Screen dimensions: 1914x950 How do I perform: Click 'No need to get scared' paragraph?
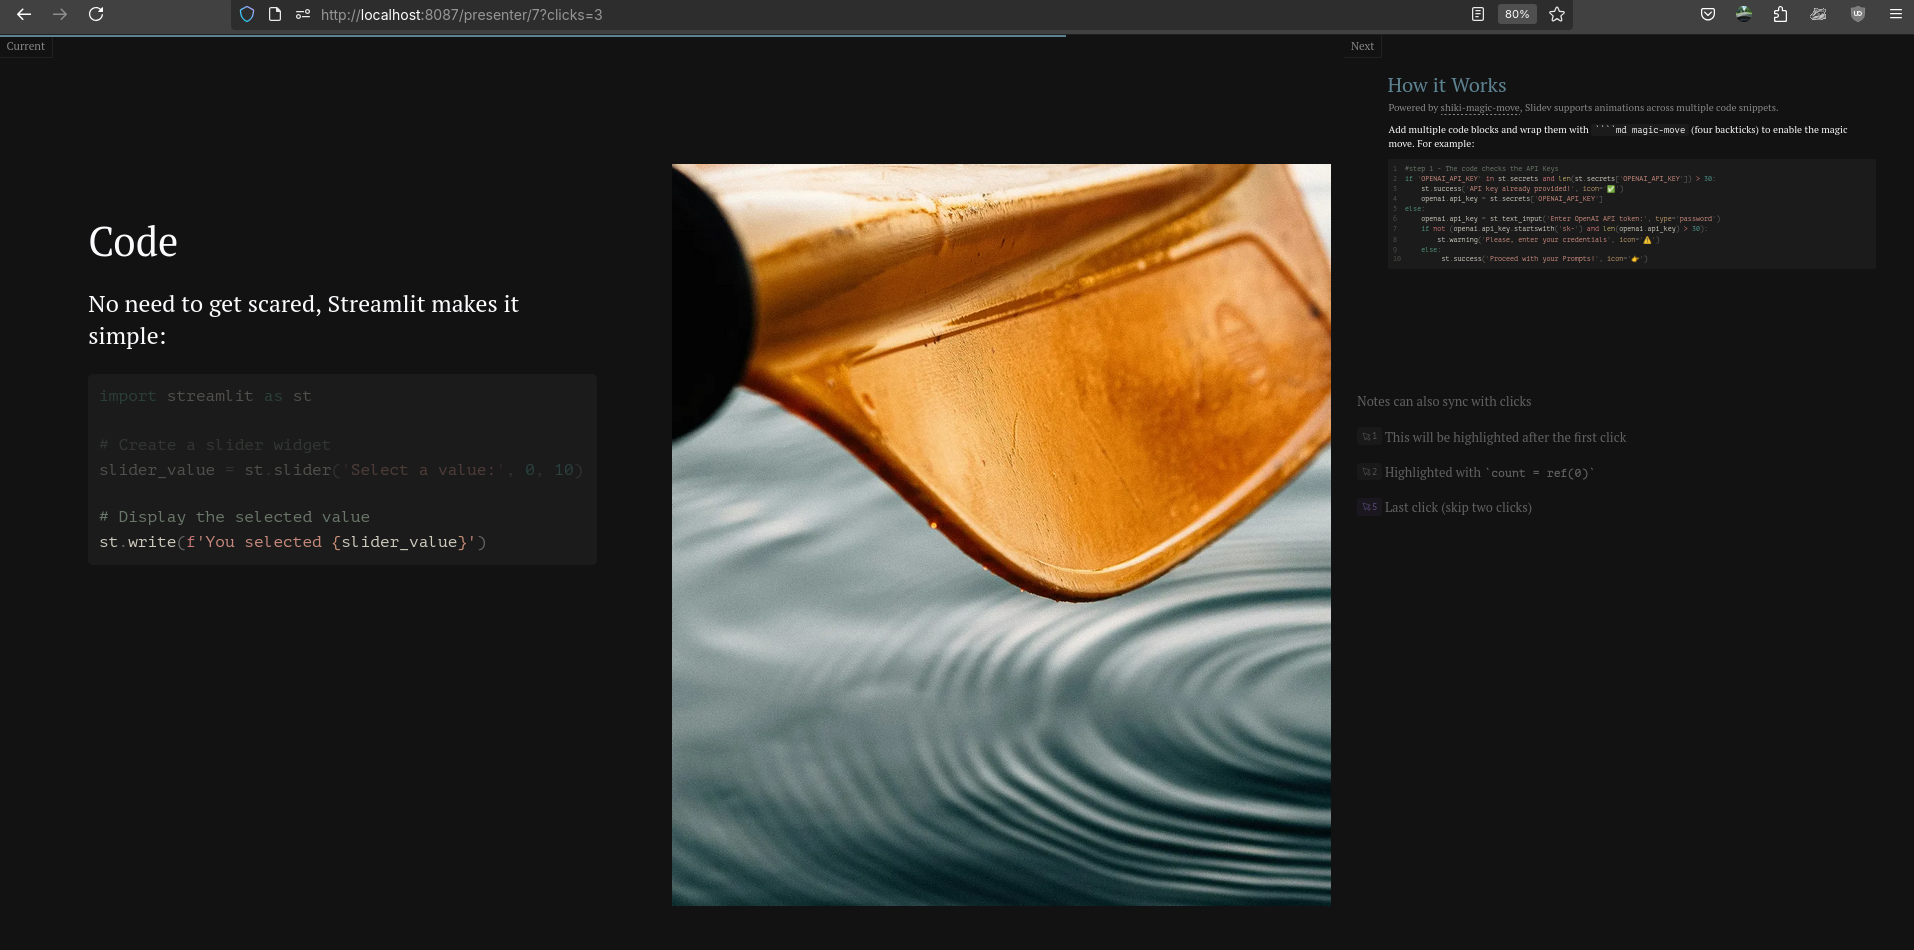(x=303, y=320)
